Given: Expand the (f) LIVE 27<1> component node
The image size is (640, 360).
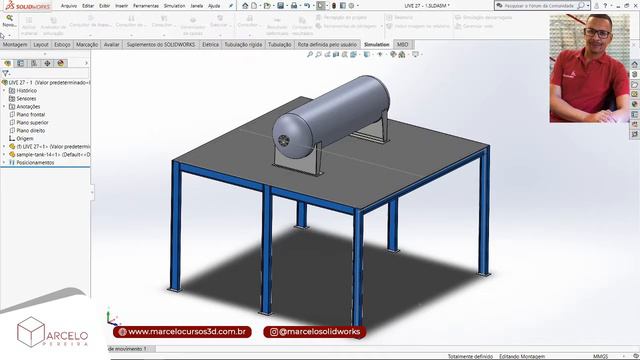Looking at the screenshot, I should (x=4, y=146).
